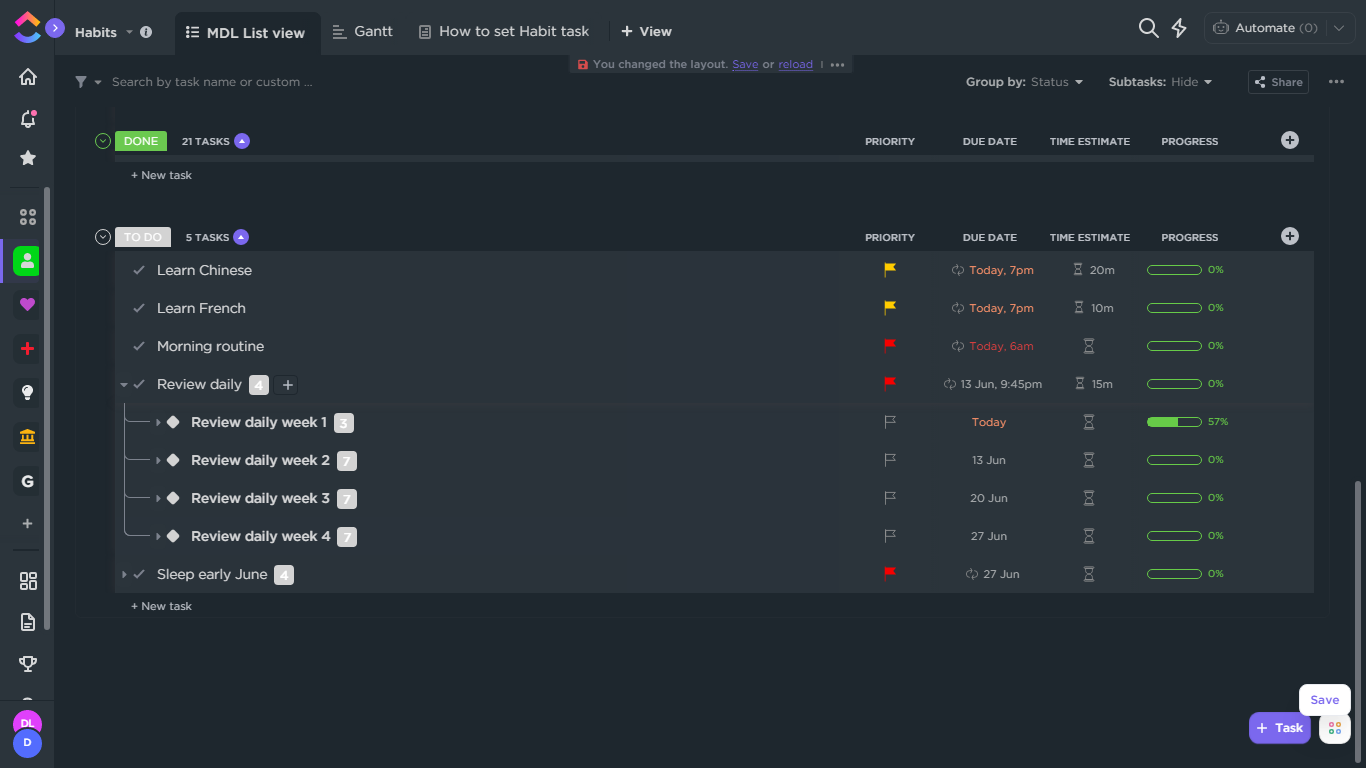Open the Notifications bell icon
This screenshot has width=1366, height=768.
pyautogui.click(x=28, y=119)
